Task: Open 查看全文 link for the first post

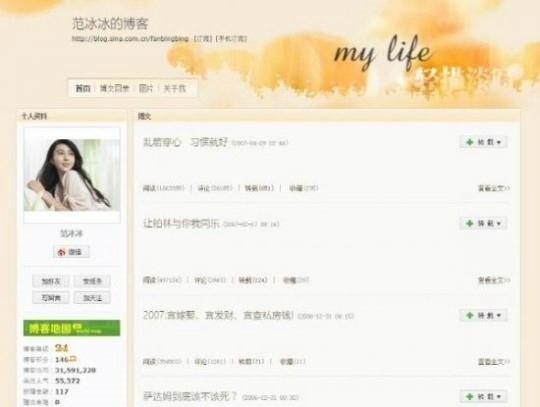Action: (x=494, y=188)
